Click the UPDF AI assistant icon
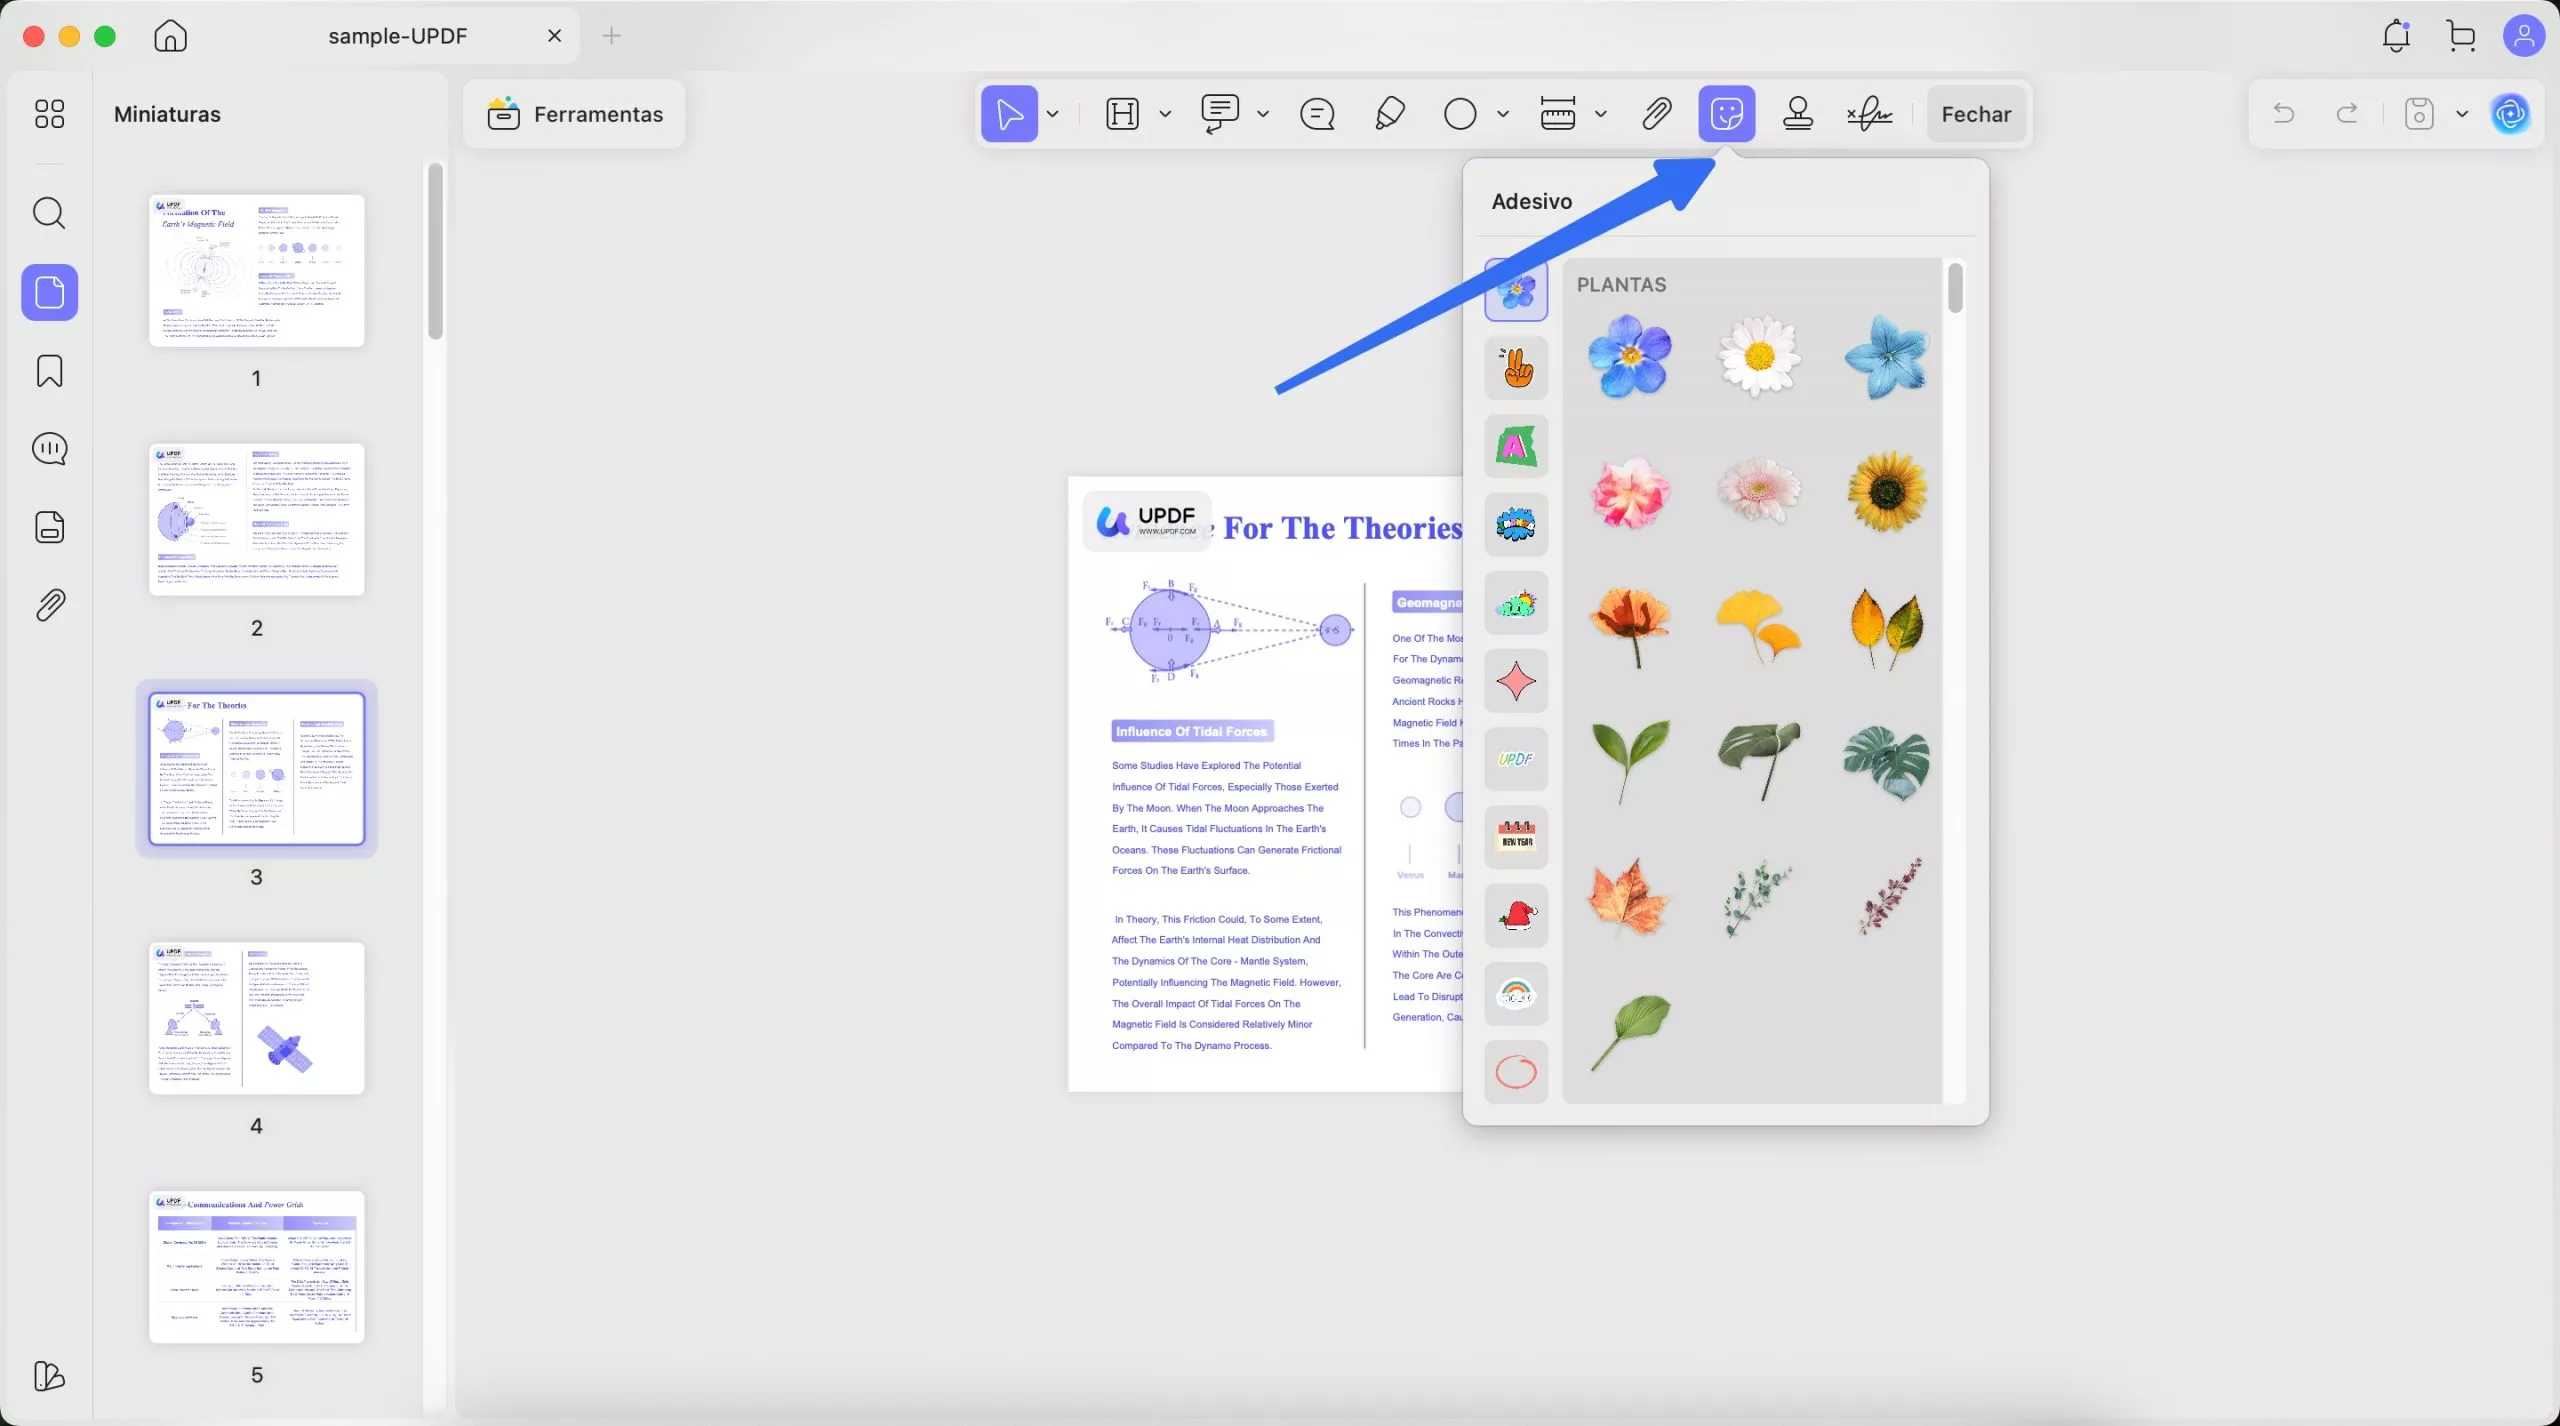2560x1426 pixels. [x=2510, y=114]
